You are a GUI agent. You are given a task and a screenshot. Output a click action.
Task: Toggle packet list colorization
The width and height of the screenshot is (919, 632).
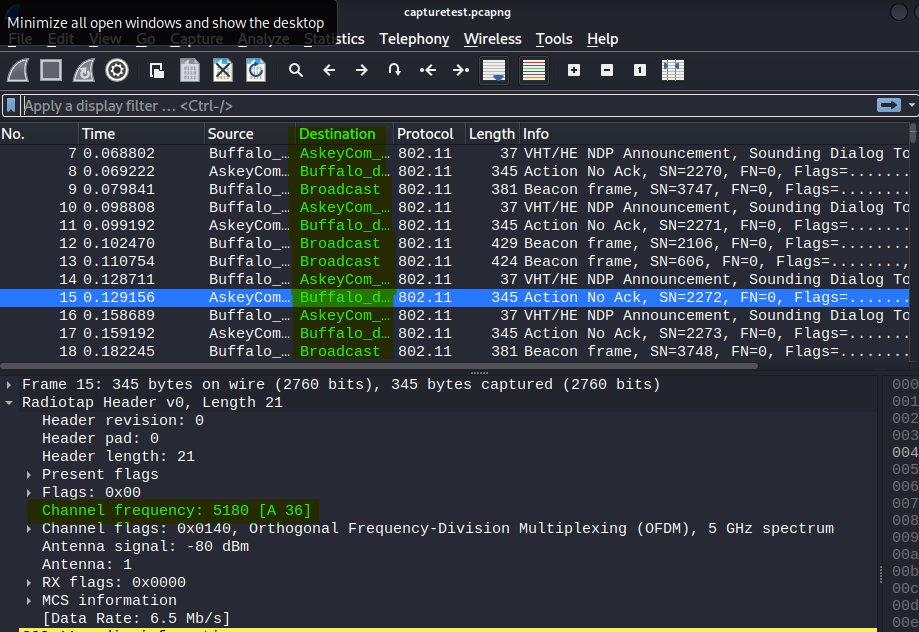pyautogui.click(x=534, y=70)
